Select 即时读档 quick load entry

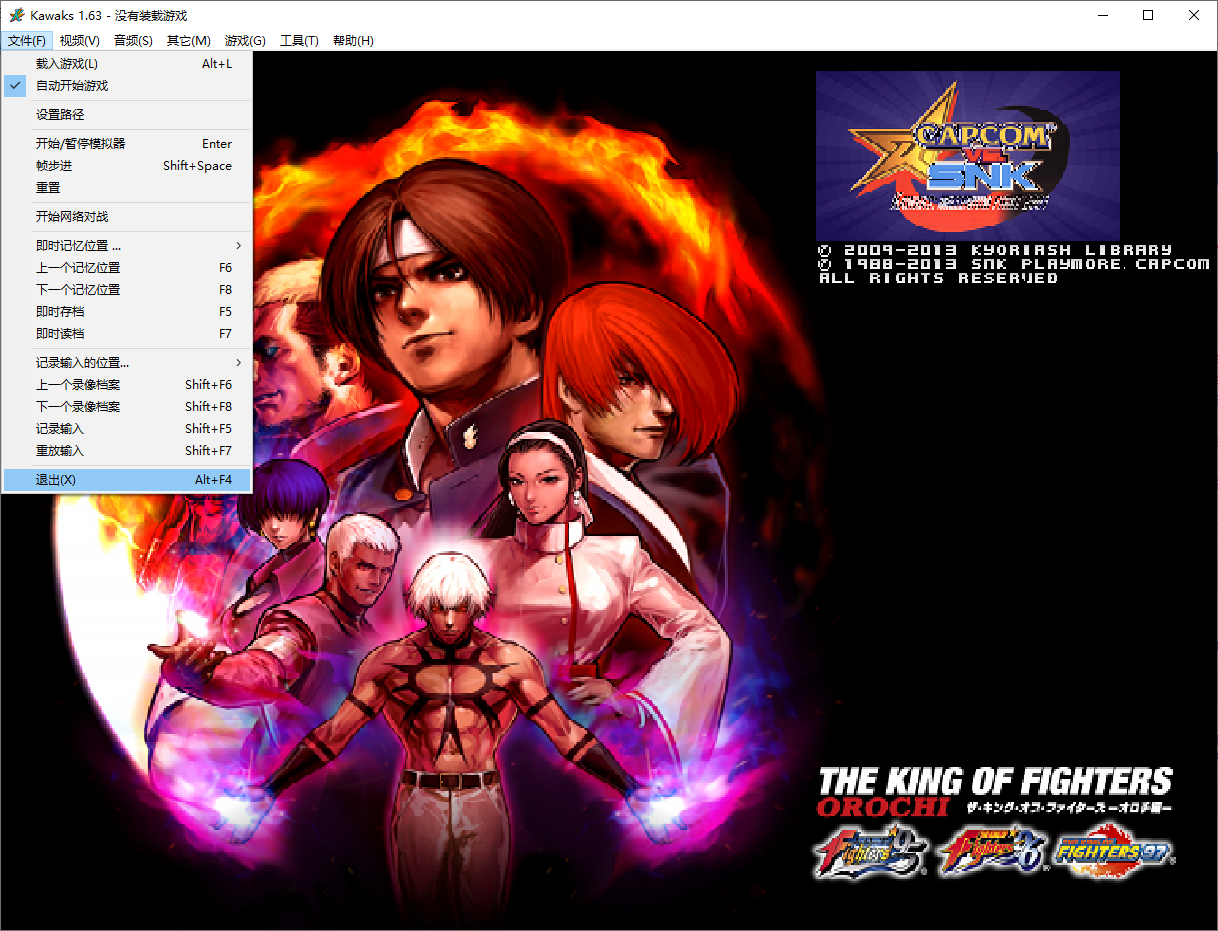point(60,334)
